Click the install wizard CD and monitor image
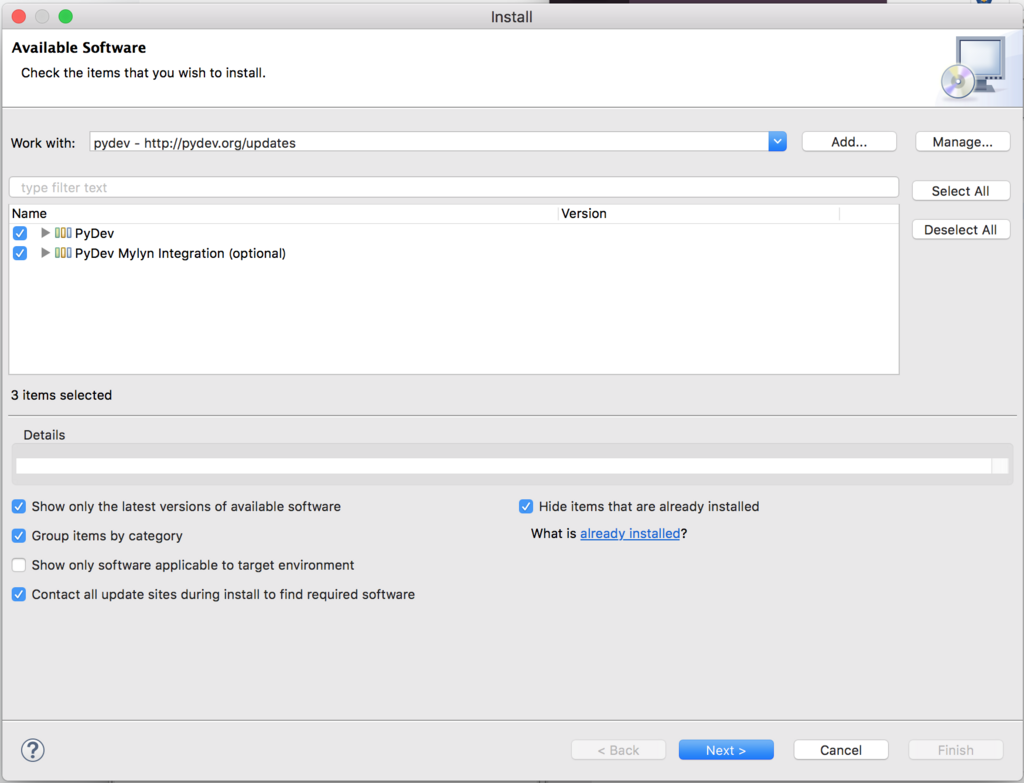Viewport: 1024px width, 783px height. pyautogui.click(x=974, y=67)
